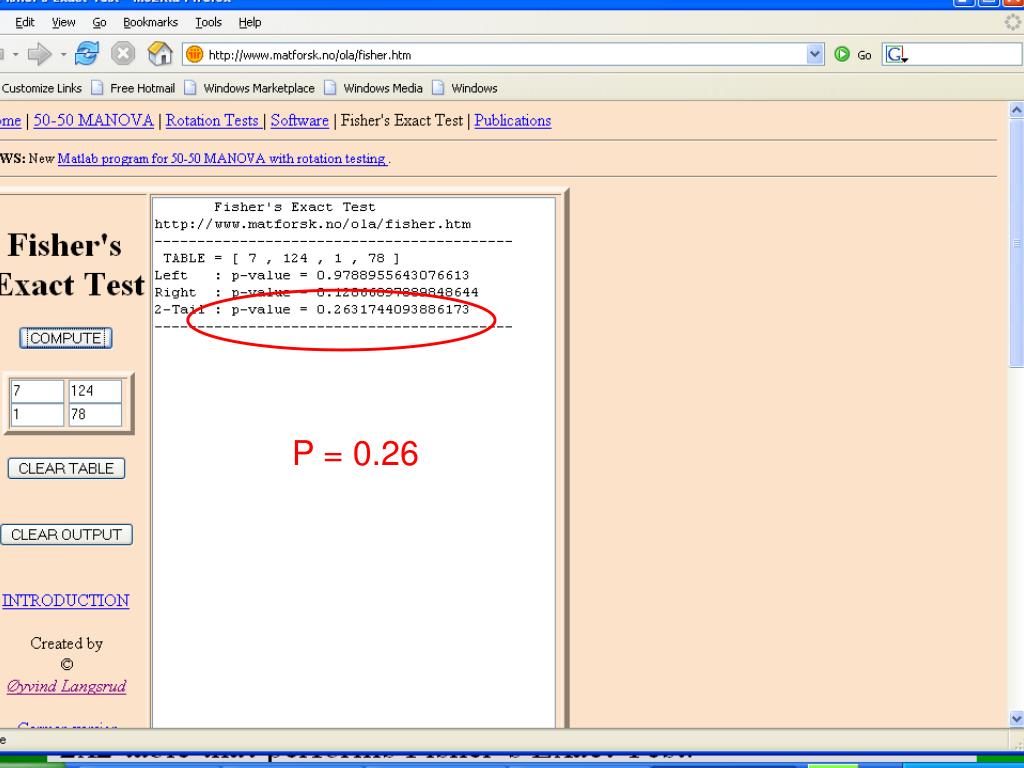Click the page scrollbar down arrow
Image resolution: width=1024 pixels, height=768 pixels.
pyautogui.click(x=1016, y=719)
